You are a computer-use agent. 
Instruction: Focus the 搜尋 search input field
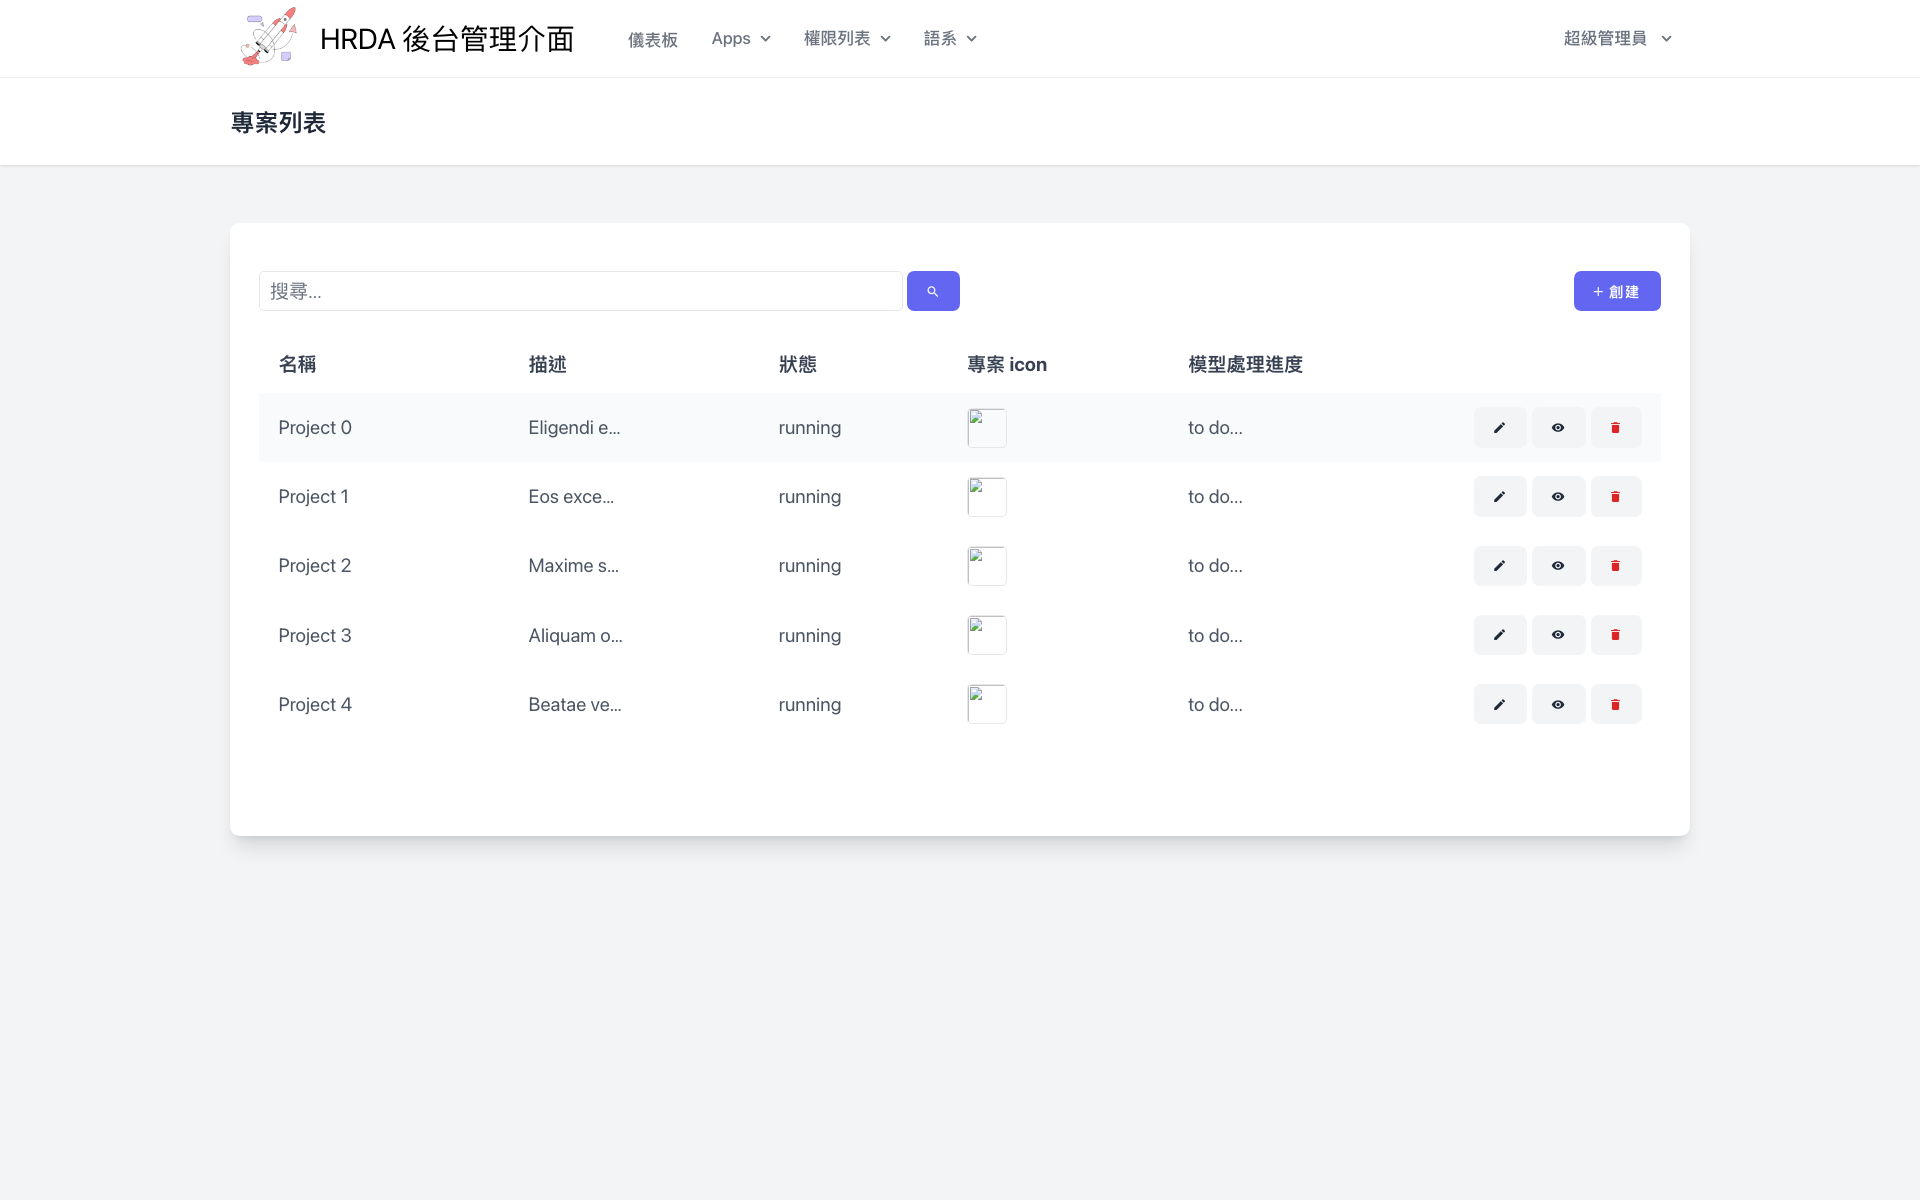pos(580,291)
